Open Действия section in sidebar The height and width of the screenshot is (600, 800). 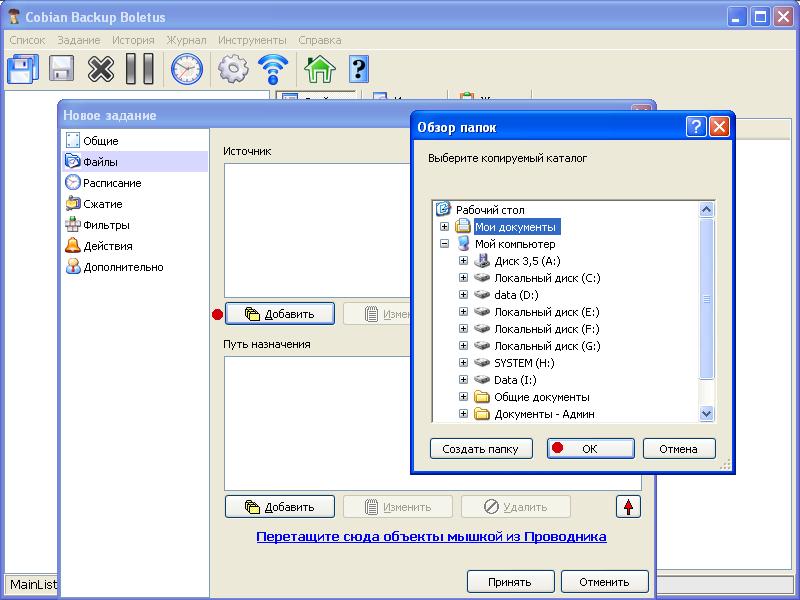tap(135, 246)
